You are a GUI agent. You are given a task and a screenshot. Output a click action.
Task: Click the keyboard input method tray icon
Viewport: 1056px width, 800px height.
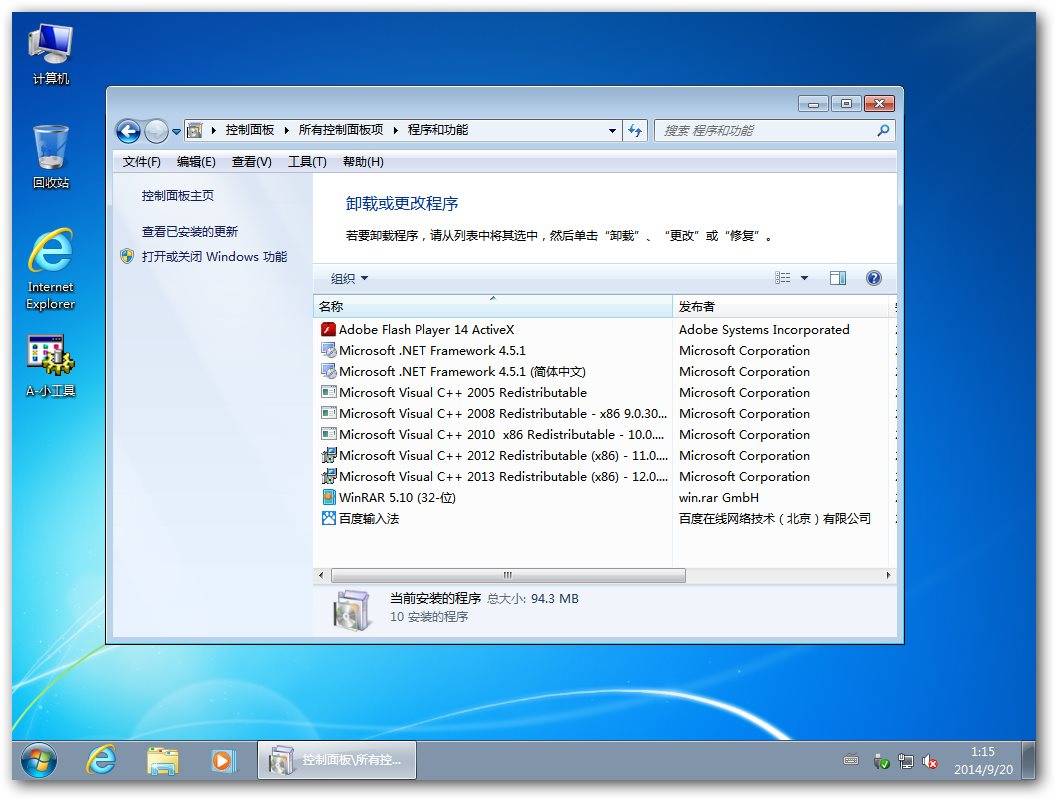pos(851,760)
